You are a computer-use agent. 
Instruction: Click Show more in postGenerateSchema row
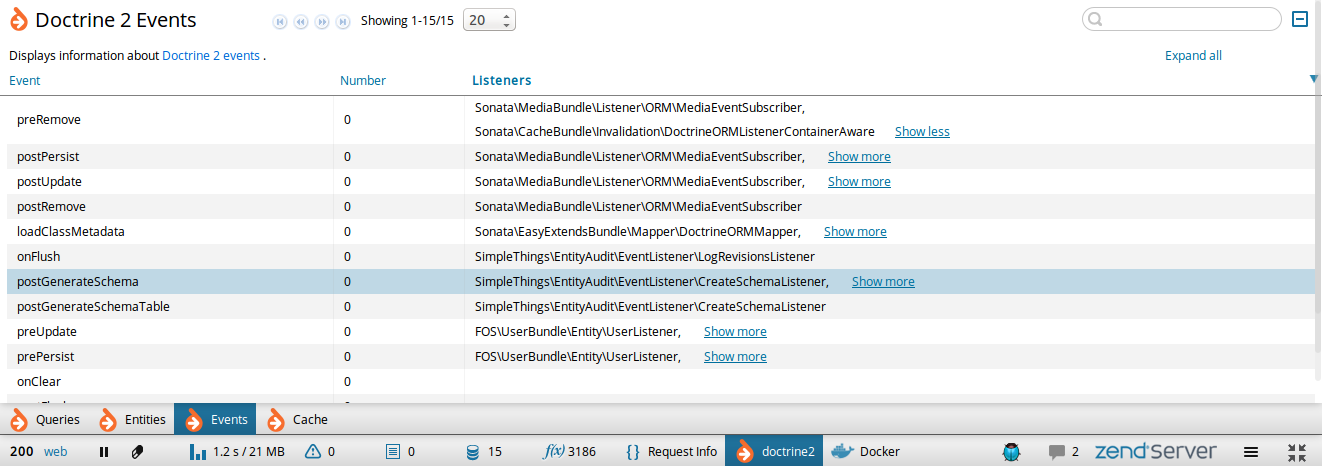click(x=883, y=282)
